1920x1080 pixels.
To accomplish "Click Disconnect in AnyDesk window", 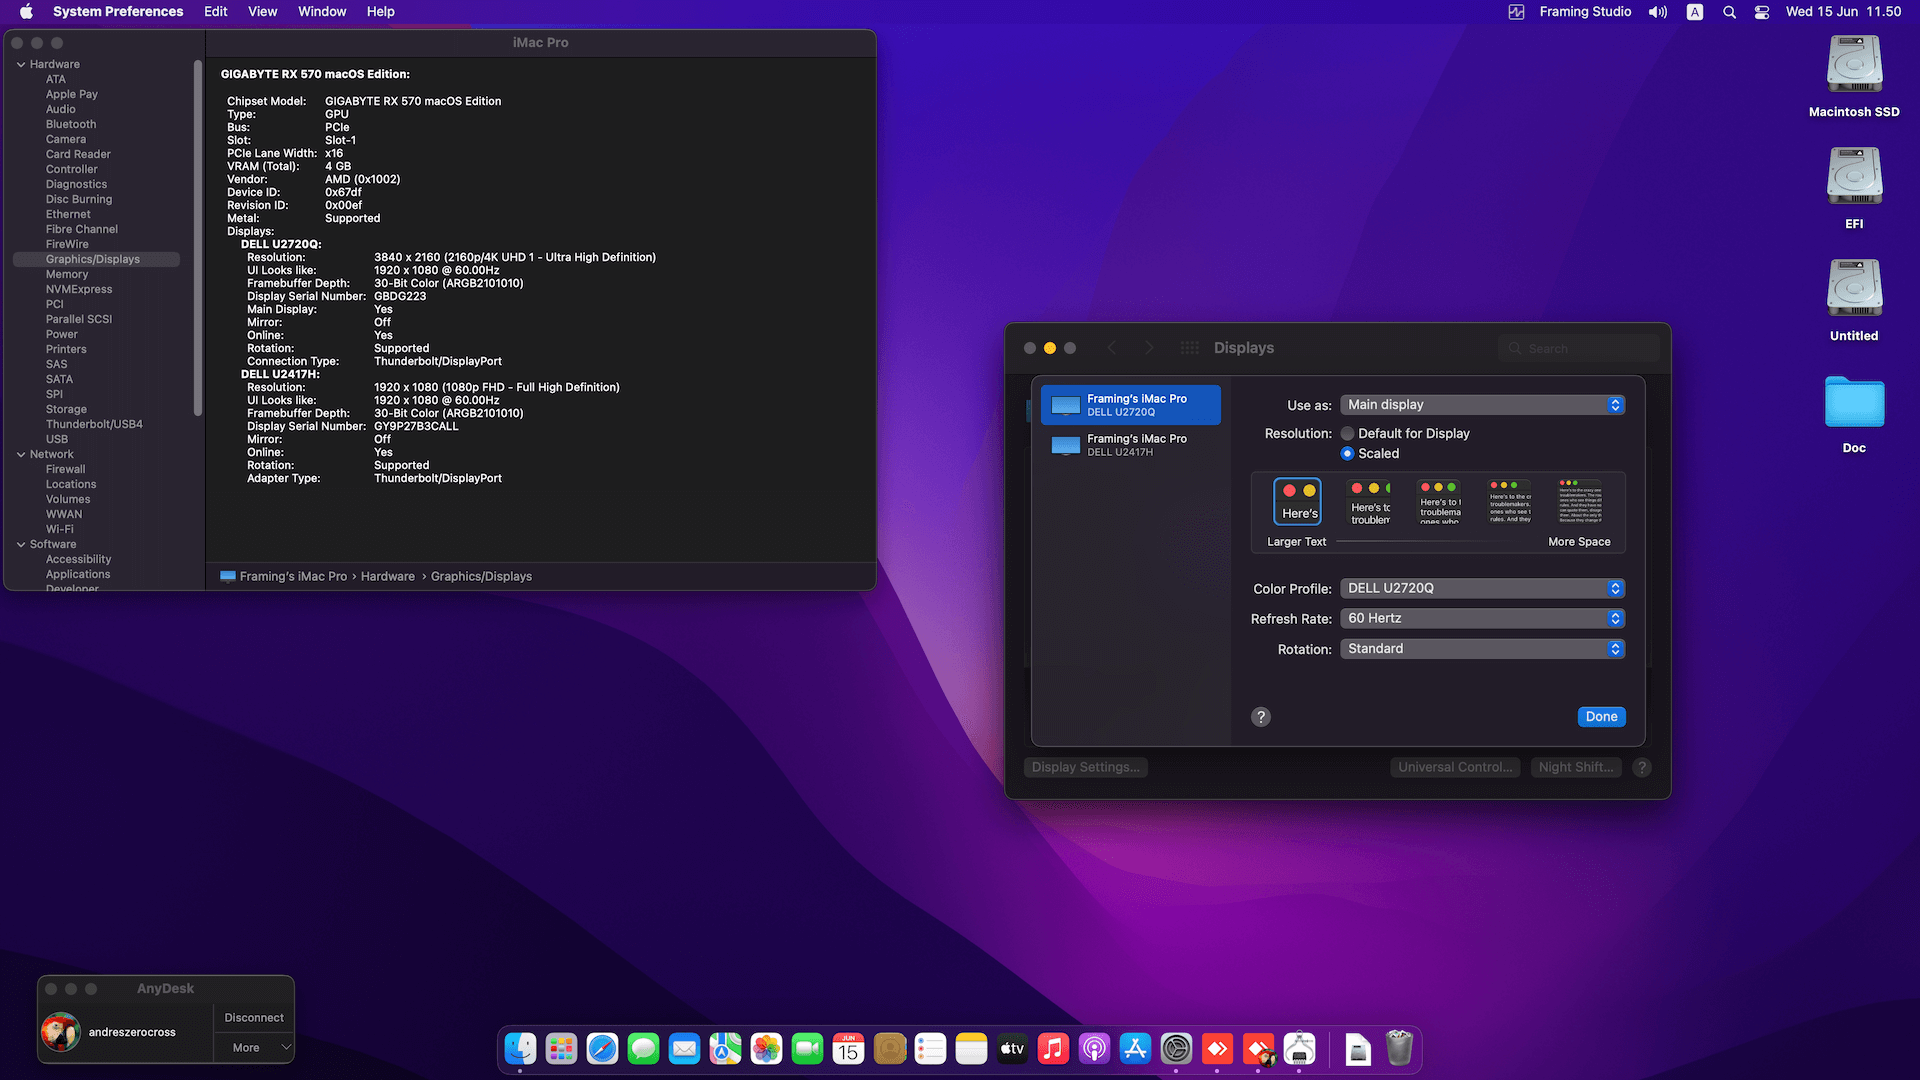I will coord(254,1017).
